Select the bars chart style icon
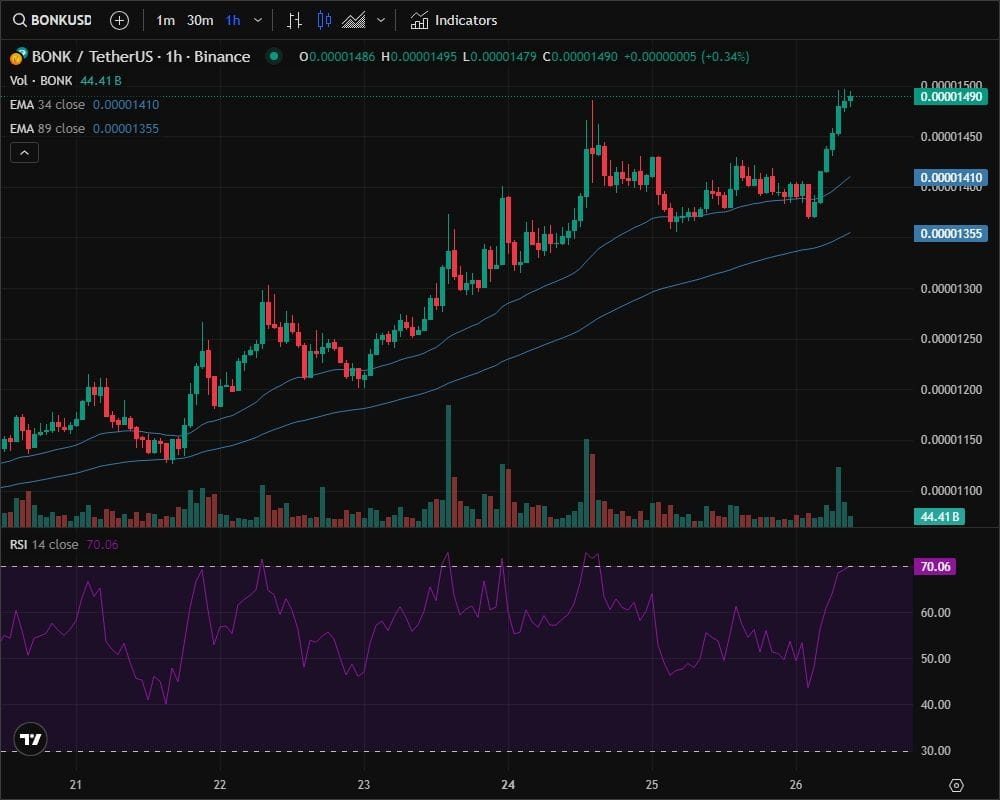Viewport: 1000px width, 800px height. point(294,20)
